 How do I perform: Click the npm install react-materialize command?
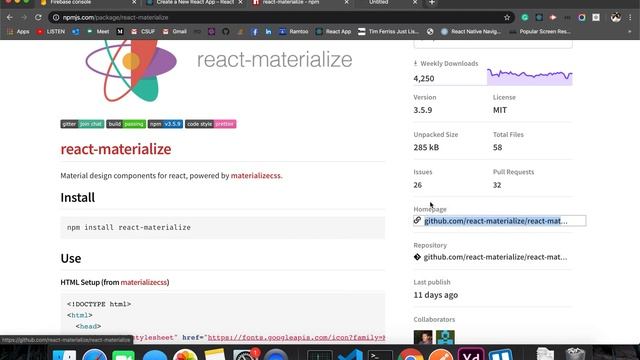tap(129, 227)
